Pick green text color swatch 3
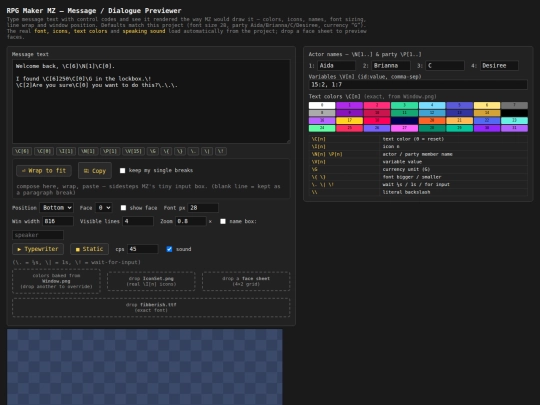The width and height of the screenshot is (540, 405). pyautogui.click(x=404, y=105)
